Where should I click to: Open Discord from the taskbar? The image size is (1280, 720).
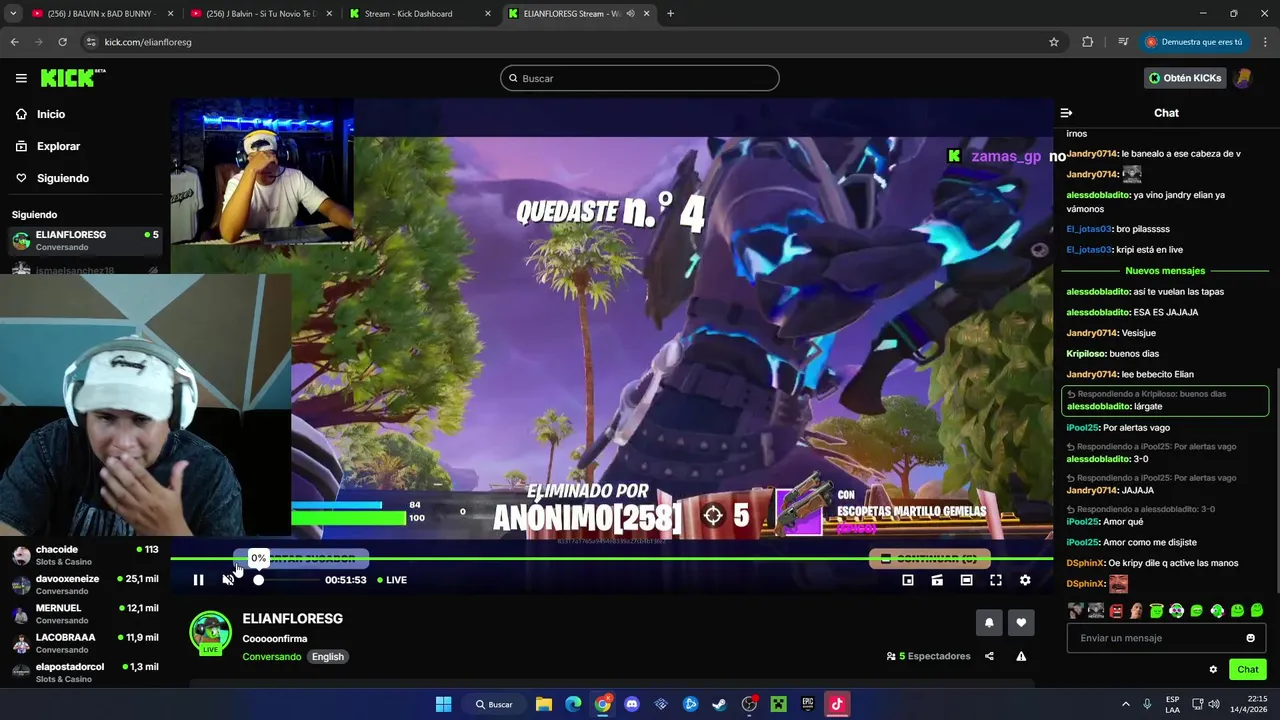pyautogui.click(x=631, y=704)
